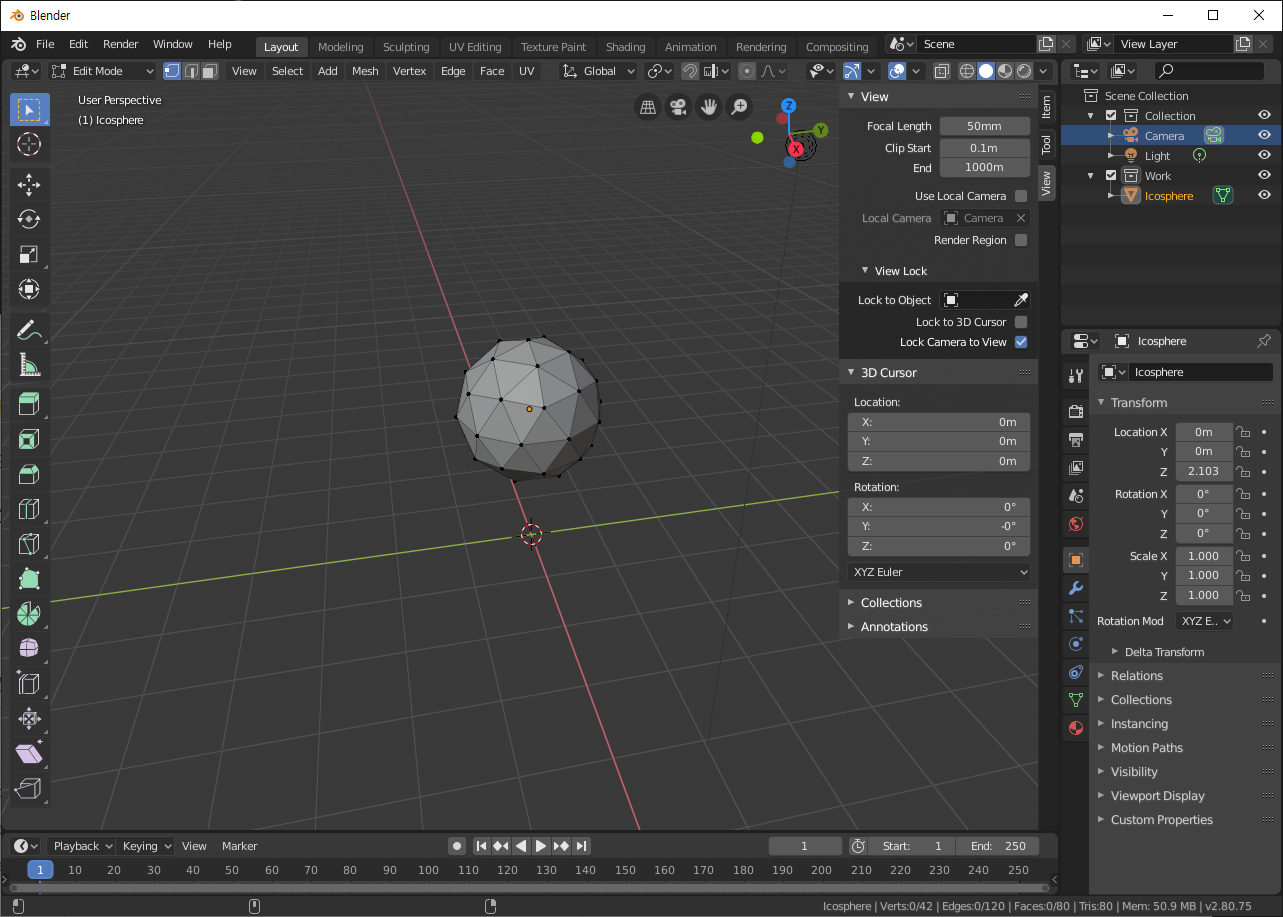Adjust the Focal Length 50mm slider field
This screenshot has height=917, width=1283.
984,126
